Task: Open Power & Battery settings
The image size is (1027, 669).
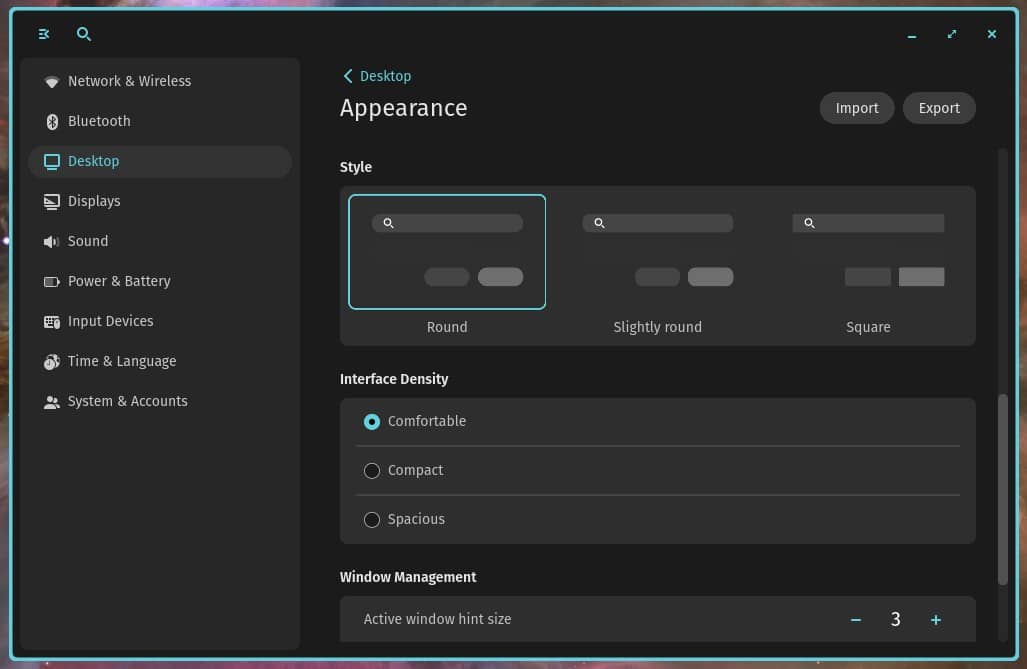Action: (x=118, y=281)
